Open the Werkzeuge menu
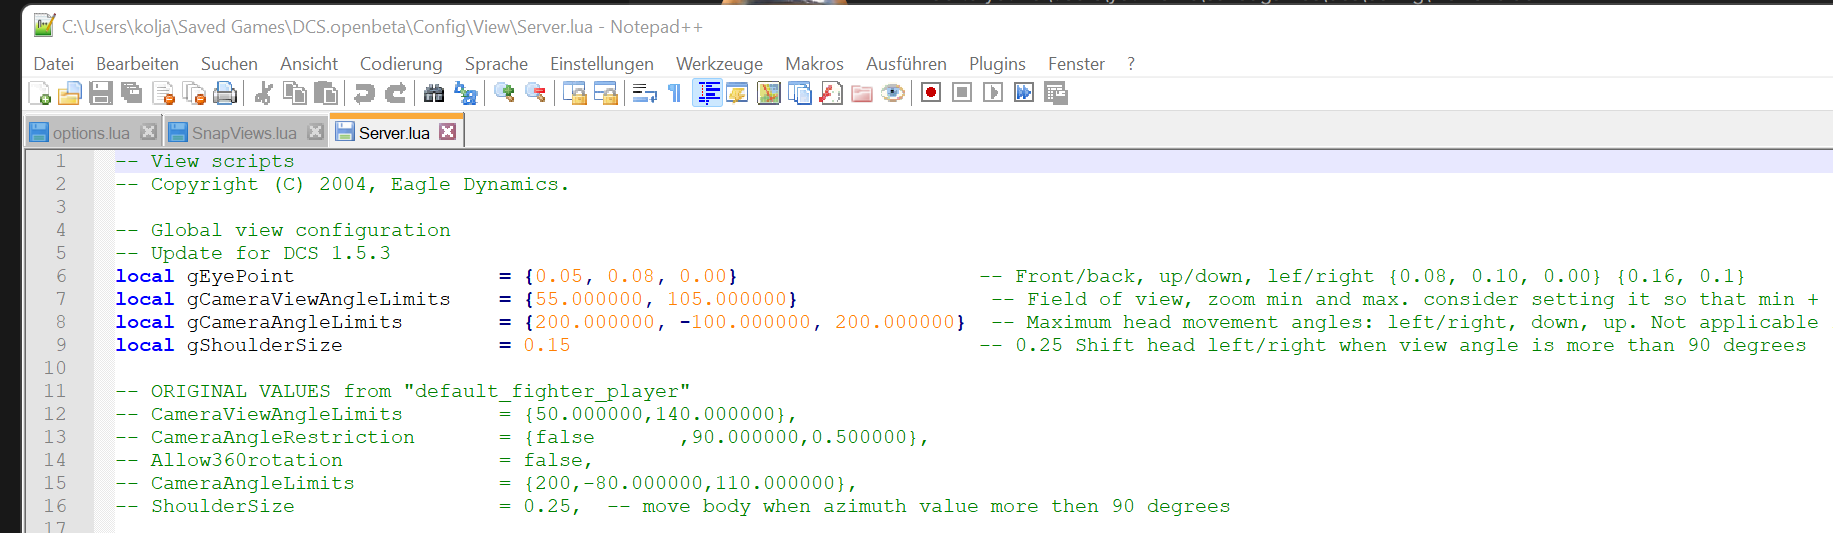Image resolution: width=1833 pixels, height=533 pixels. (719, 64)
